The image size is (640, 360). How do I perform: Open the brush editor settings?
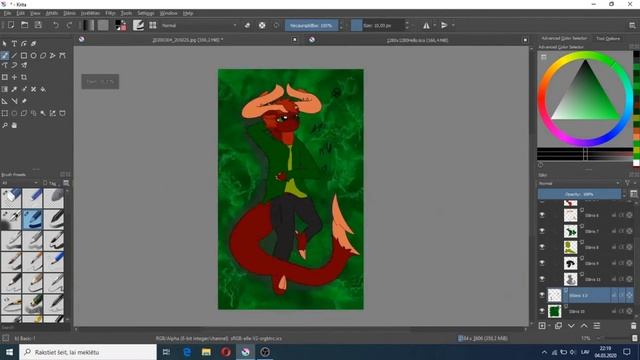[138, 25]
